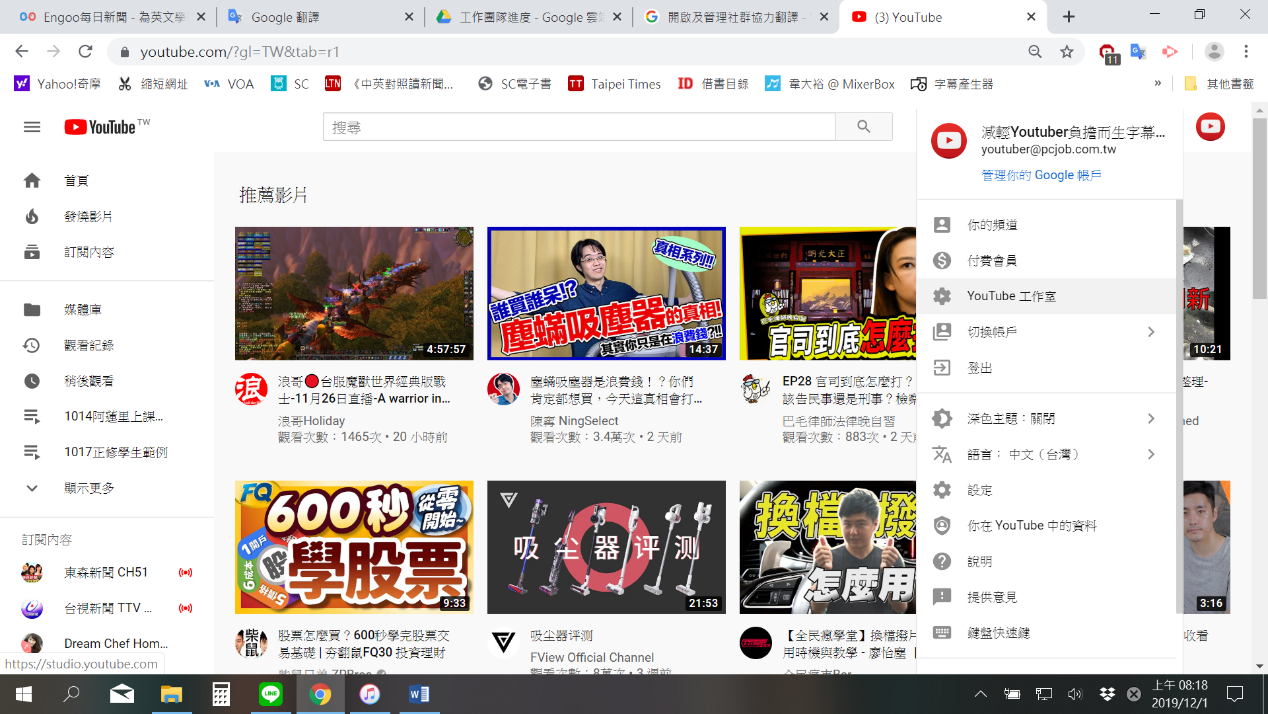Click channel name 陳寗 NingSelect

click(574, 421)
